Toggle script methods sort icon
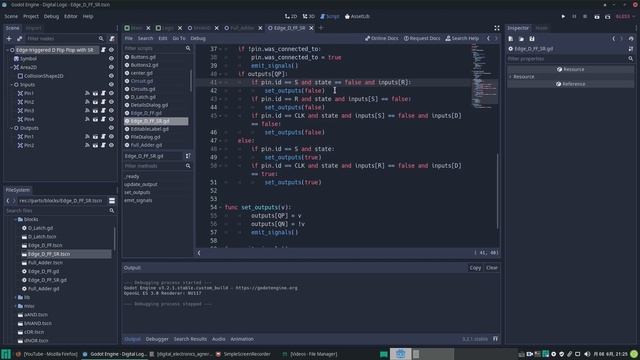 (188, 156)
